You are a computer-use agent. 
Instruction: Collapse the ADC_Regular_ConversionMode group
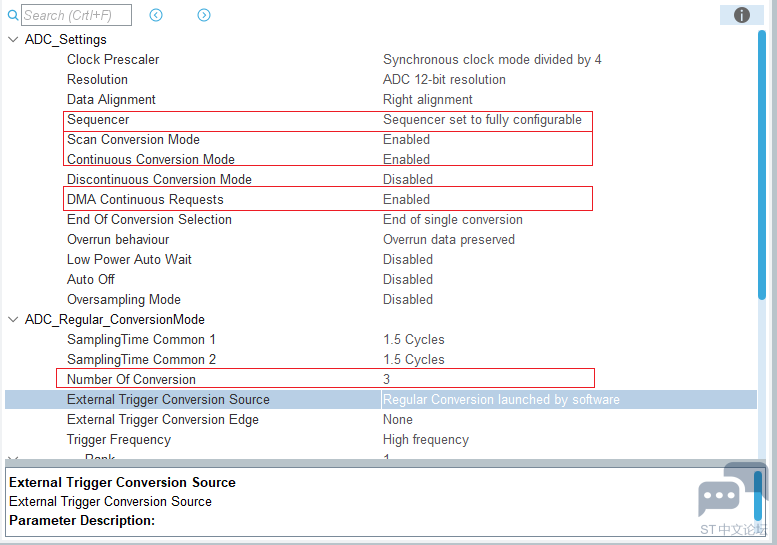click(13, 320)
